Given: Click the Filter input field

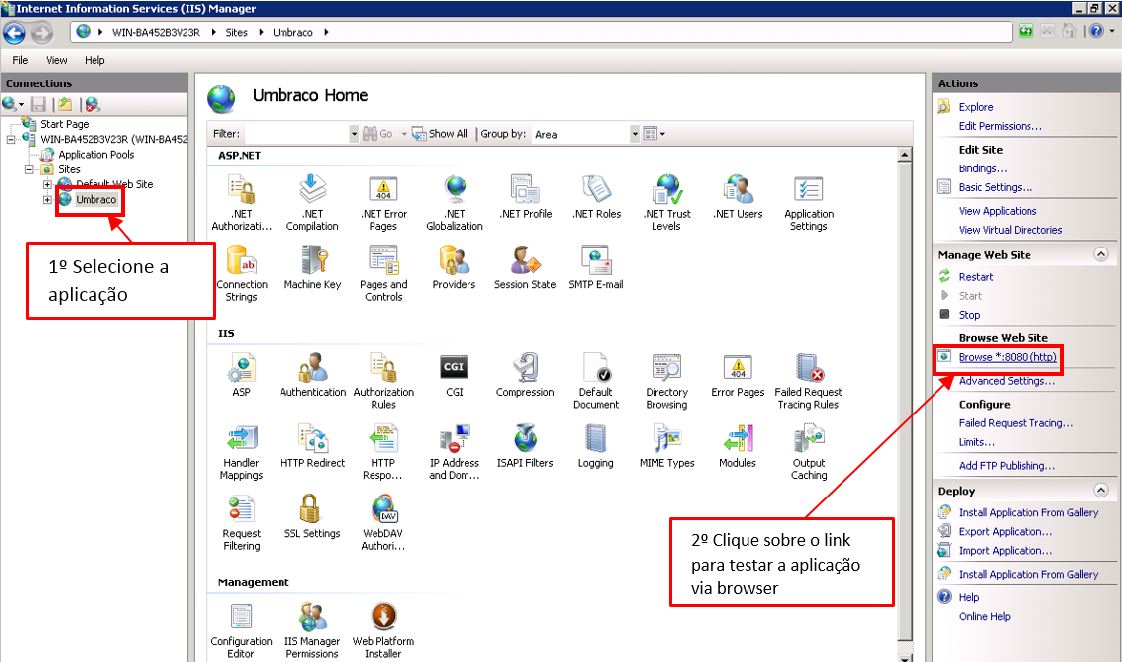Looking at the screenshot, I should (x=296, y=134).
